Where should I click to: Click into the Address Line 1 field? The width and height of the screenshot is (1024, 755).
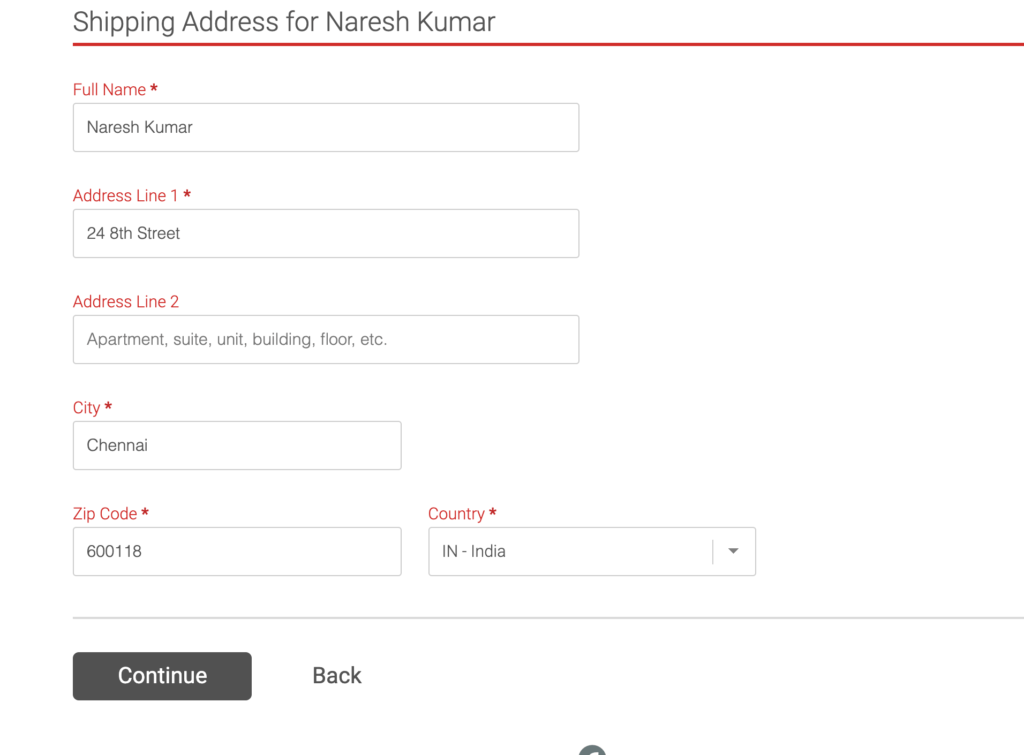[x=326, y=233]
